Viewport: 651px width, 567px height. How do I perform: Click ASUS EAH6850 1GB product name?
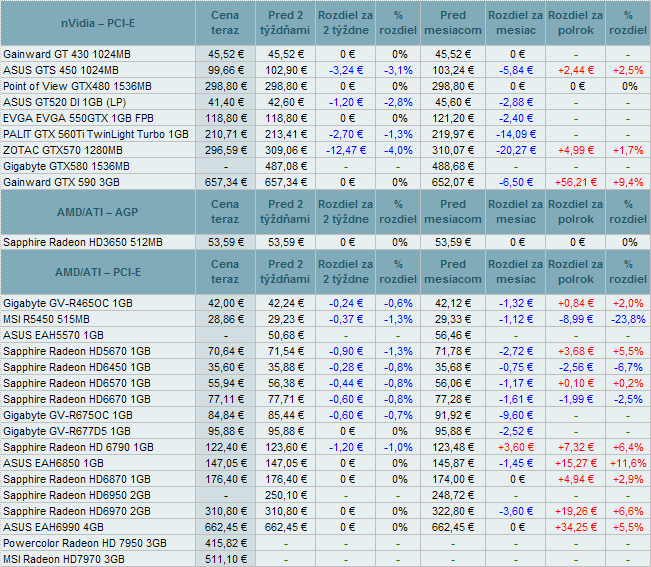(x=54, y=463)
